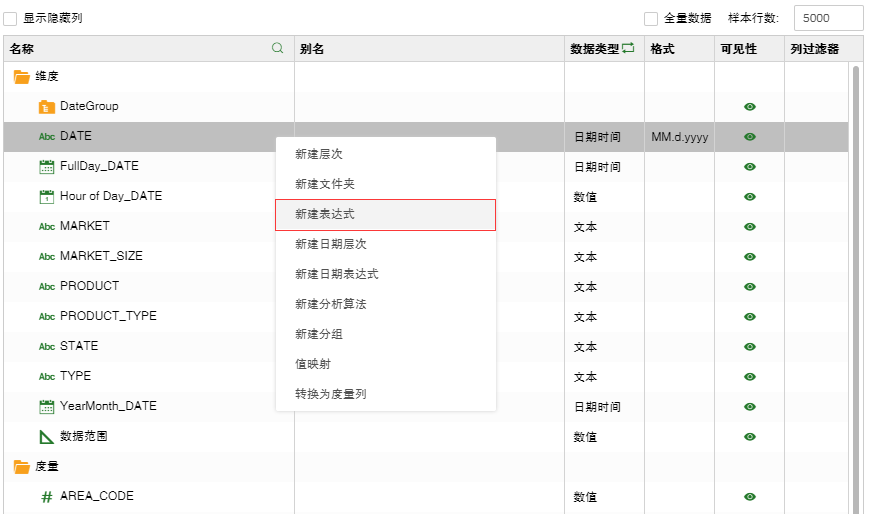Screen dimensions: 873x514
Task: Choose 转换为度量列 menu entry
Action: [385, 394]
